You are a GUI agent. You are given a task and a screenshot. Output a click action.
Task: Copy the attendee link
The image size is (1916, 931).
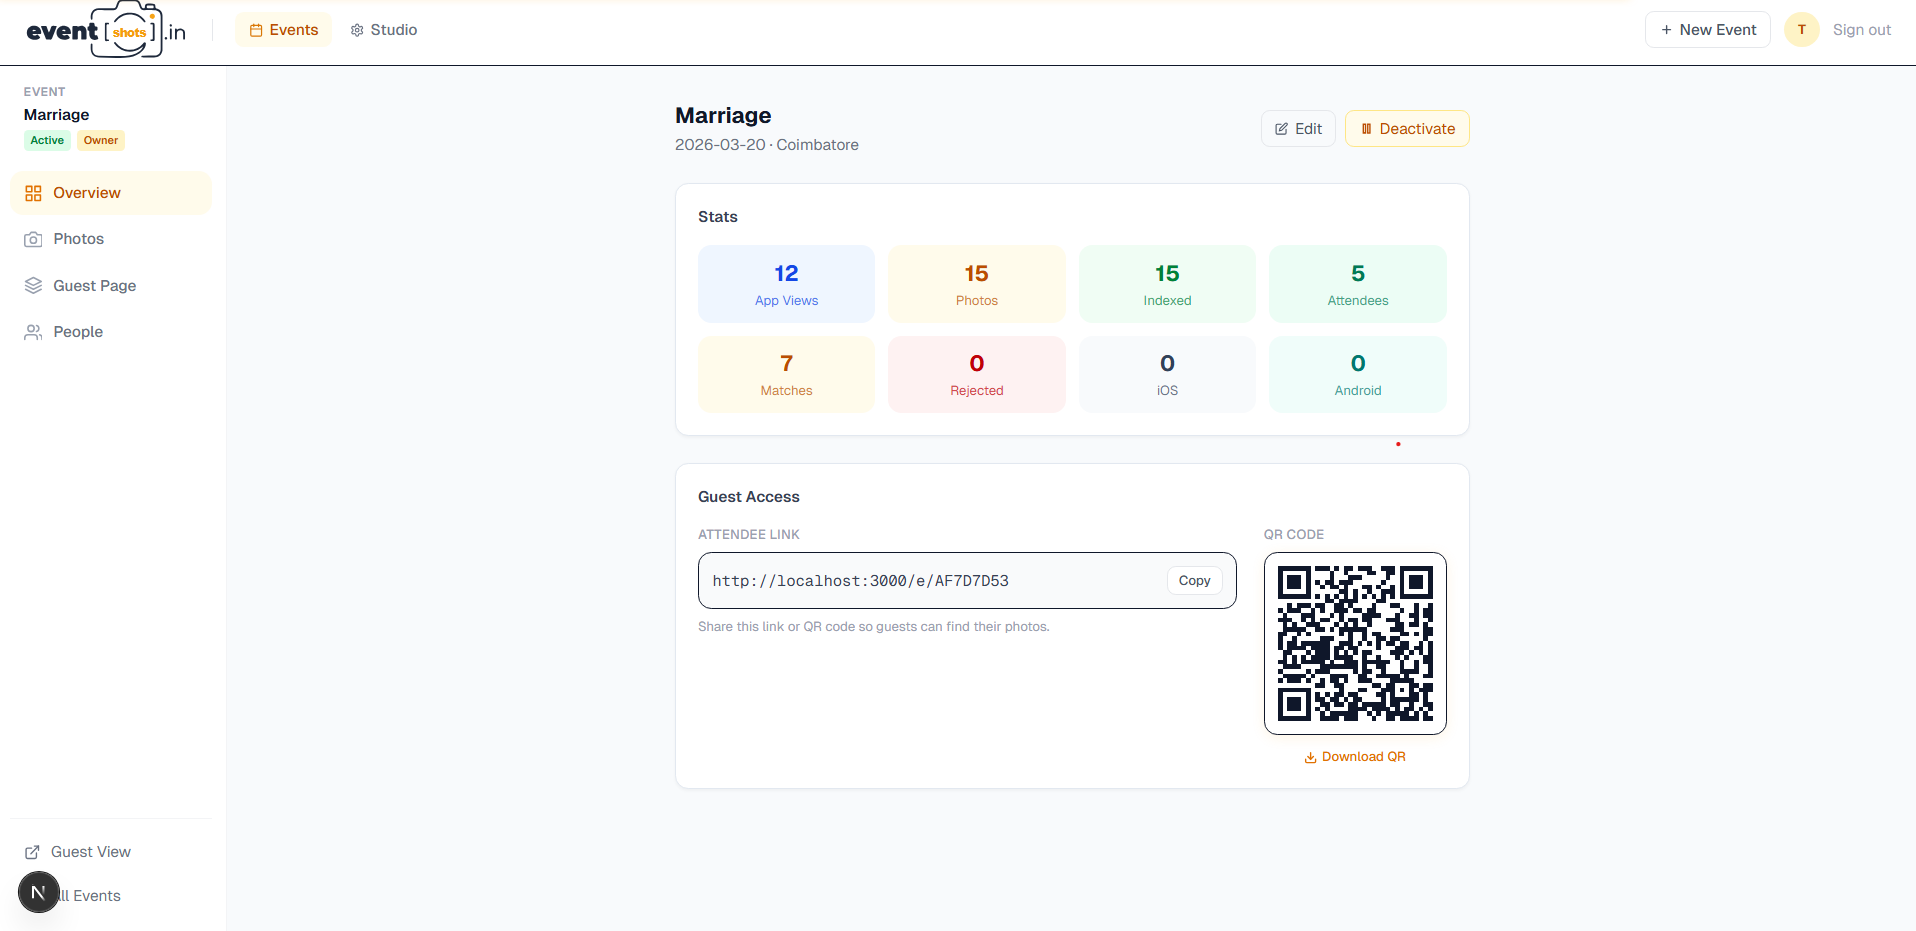pos(1194,581)
